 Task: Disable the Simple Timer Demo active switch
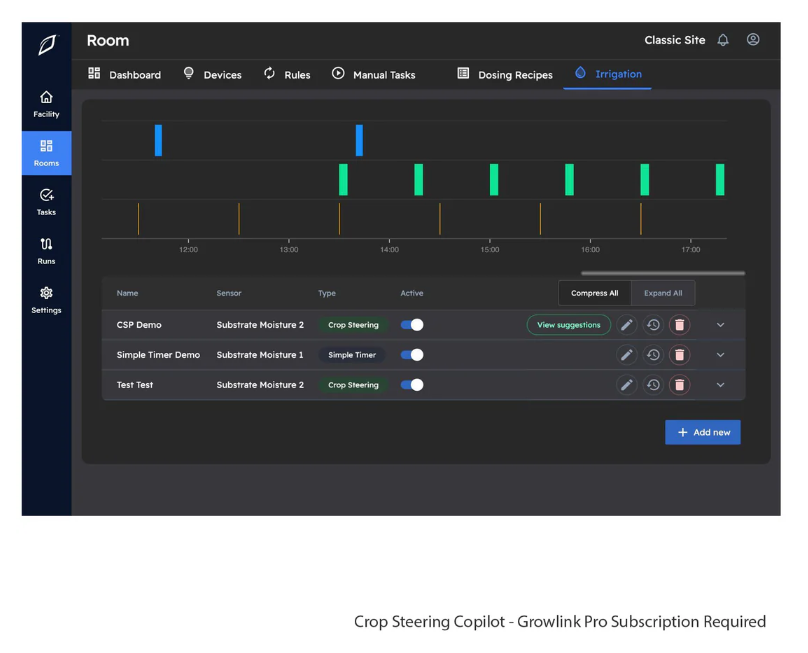click(x=412, y=355)
